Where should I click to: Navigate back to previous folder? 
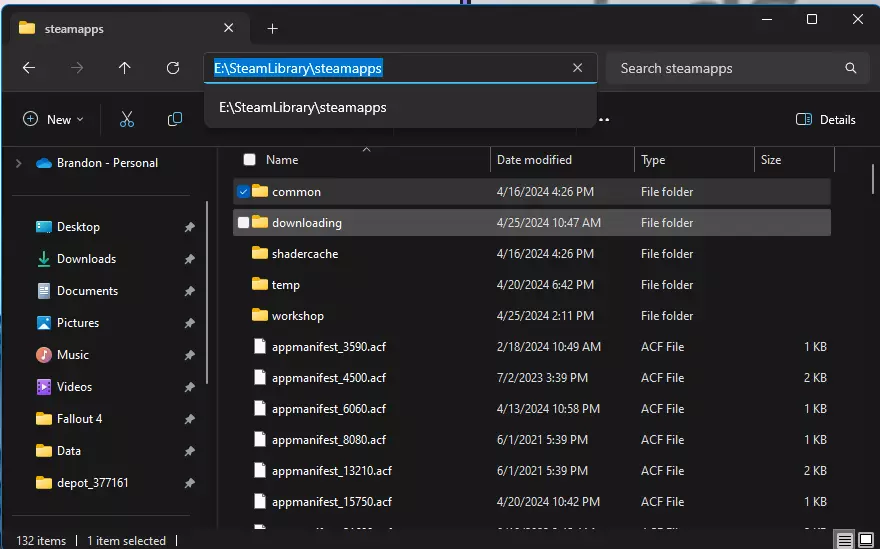point(29,68)
